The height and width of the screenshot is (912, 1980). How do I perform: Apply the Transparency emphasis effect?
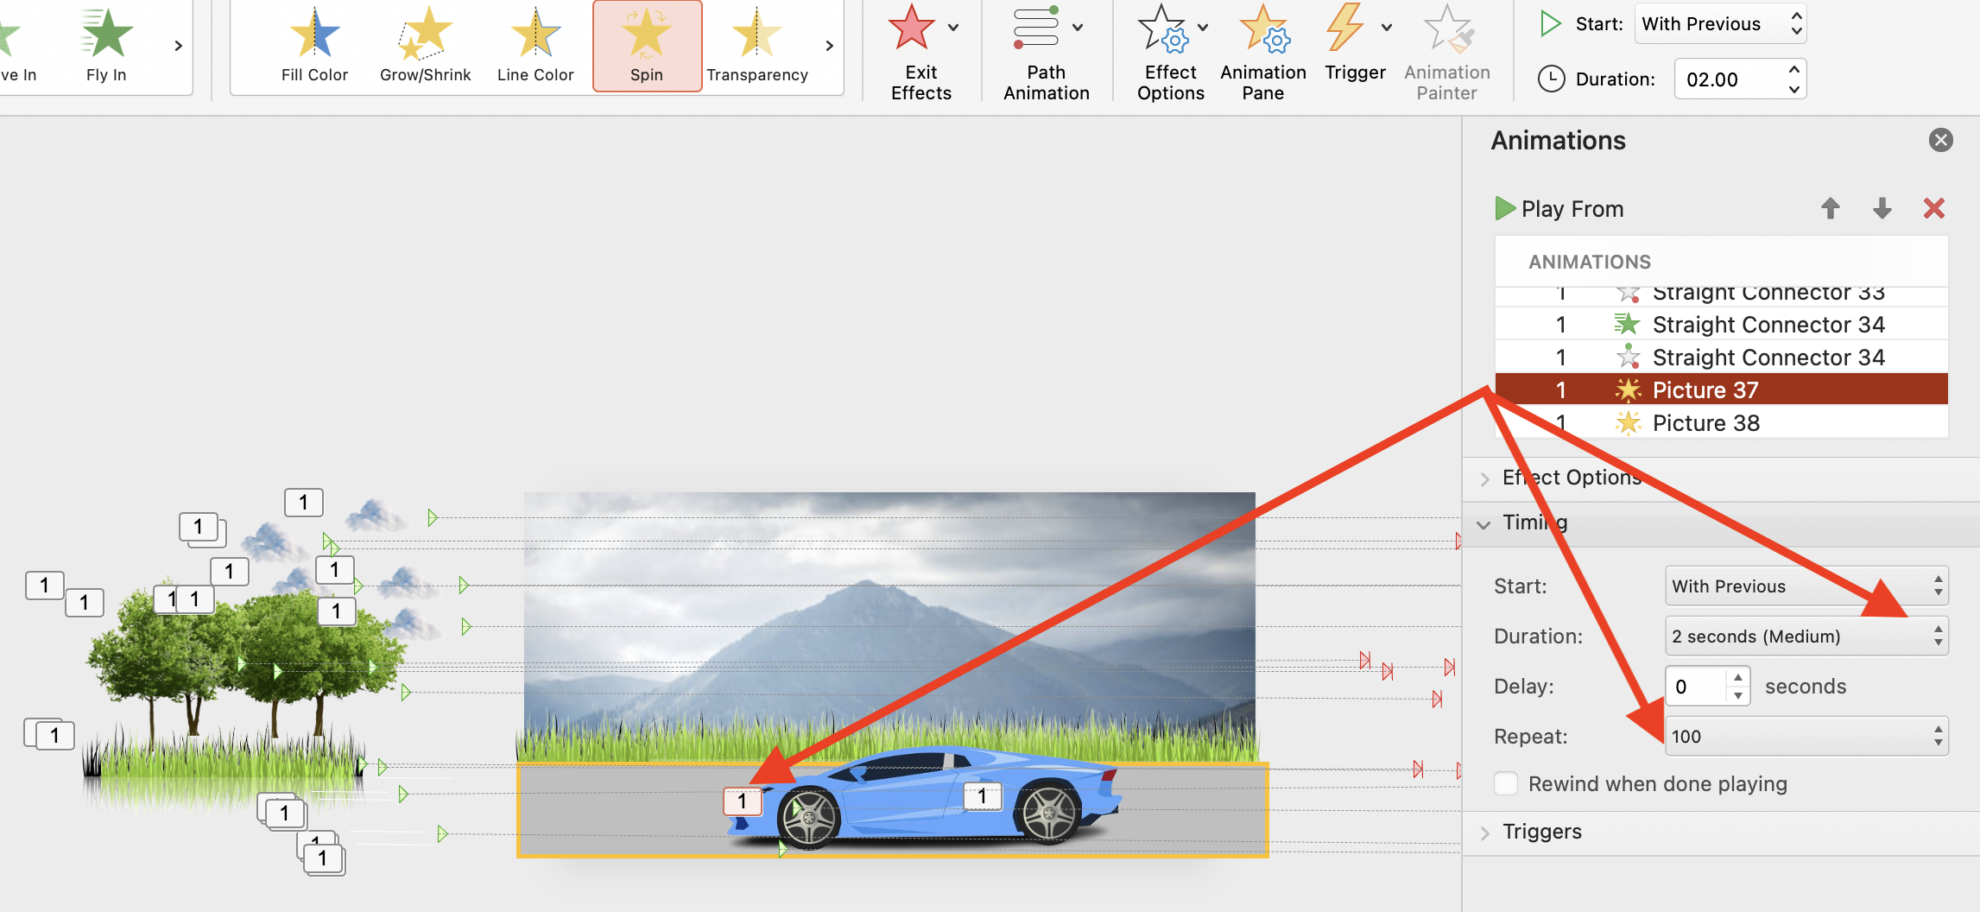pyautogui.click(x=757, y=46)
